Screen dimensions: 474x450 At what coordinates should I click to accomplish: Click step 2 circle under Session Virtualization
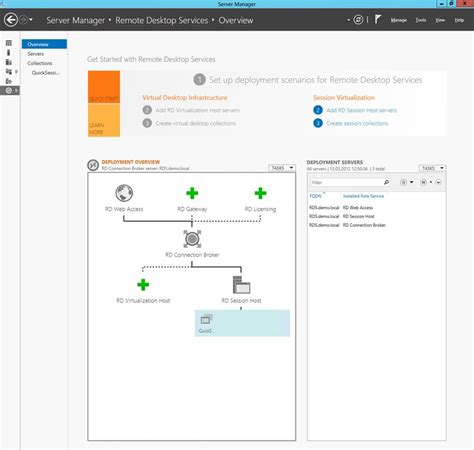tap(318, 110)
